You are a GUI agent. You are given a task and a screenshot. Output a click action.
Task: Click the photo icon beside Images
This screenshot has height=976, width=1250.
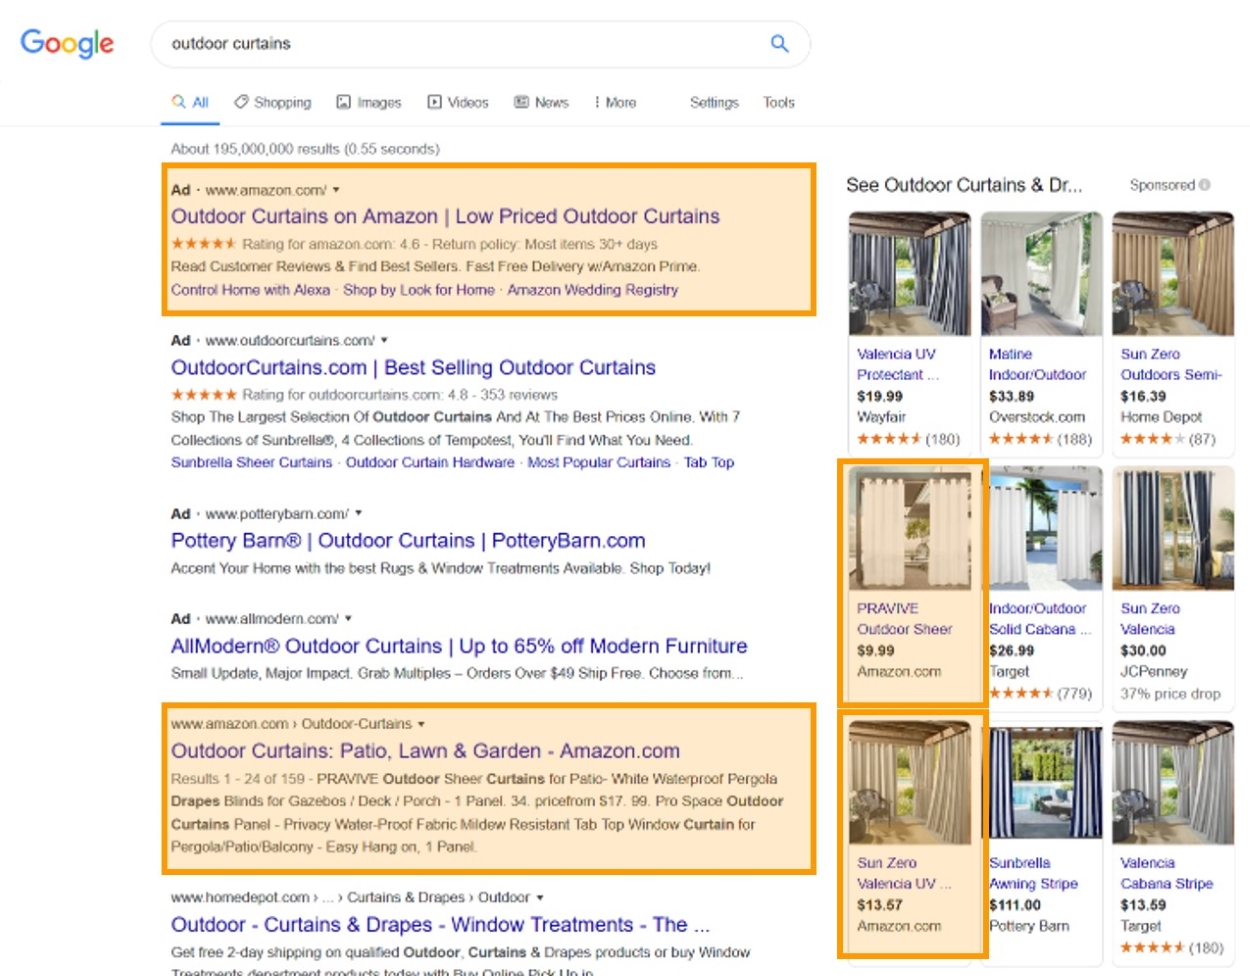[x=344, y=101]
